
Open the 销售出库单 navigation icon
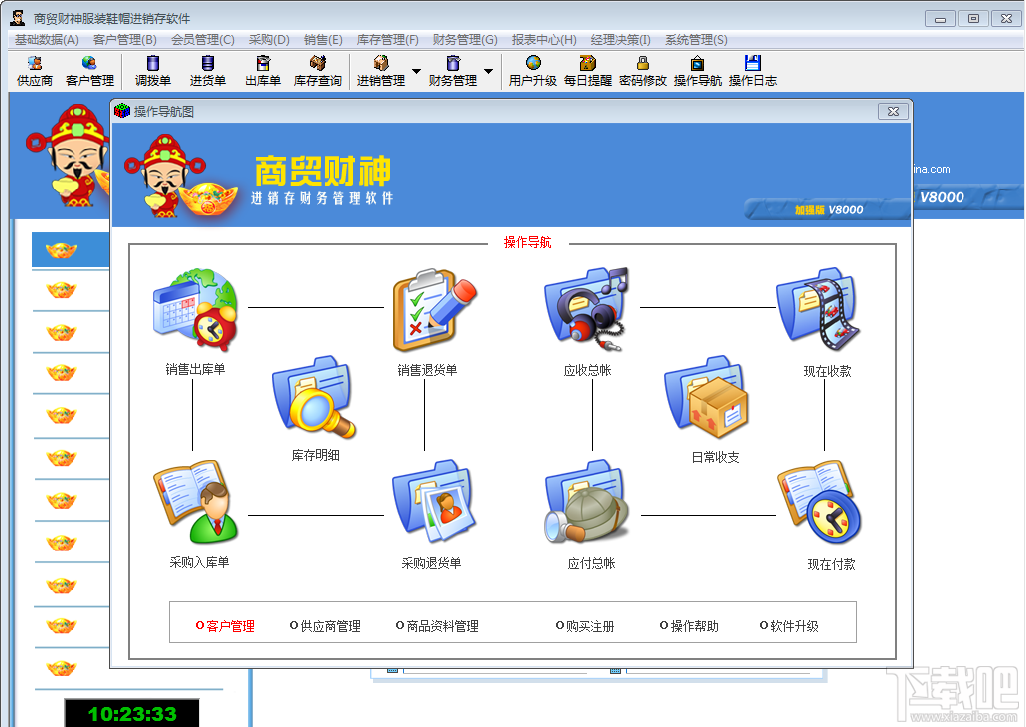195,310
